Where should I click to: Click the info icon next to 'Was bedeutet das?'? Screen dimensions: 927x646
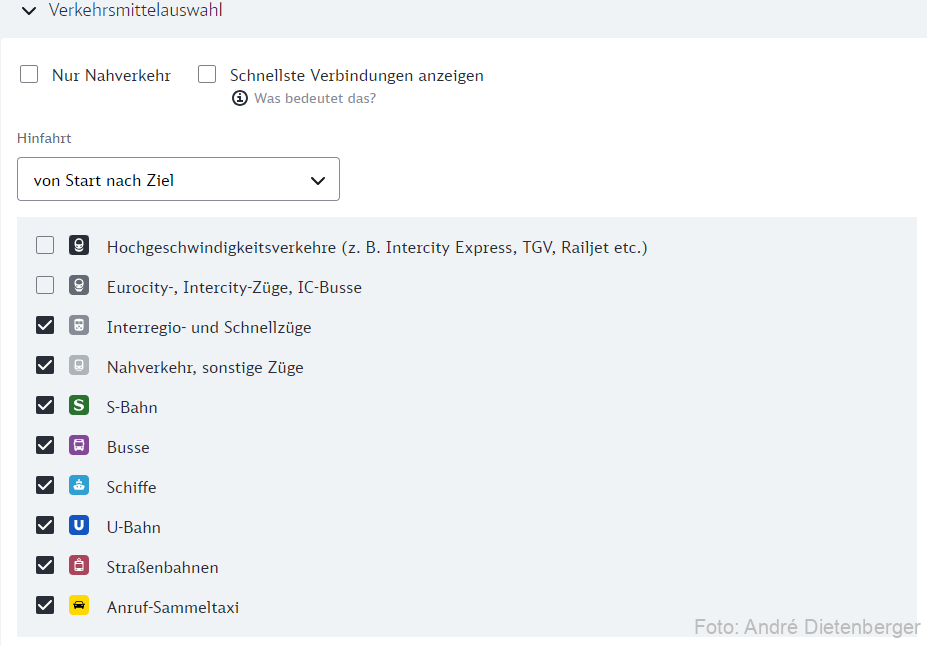(239, 98)
